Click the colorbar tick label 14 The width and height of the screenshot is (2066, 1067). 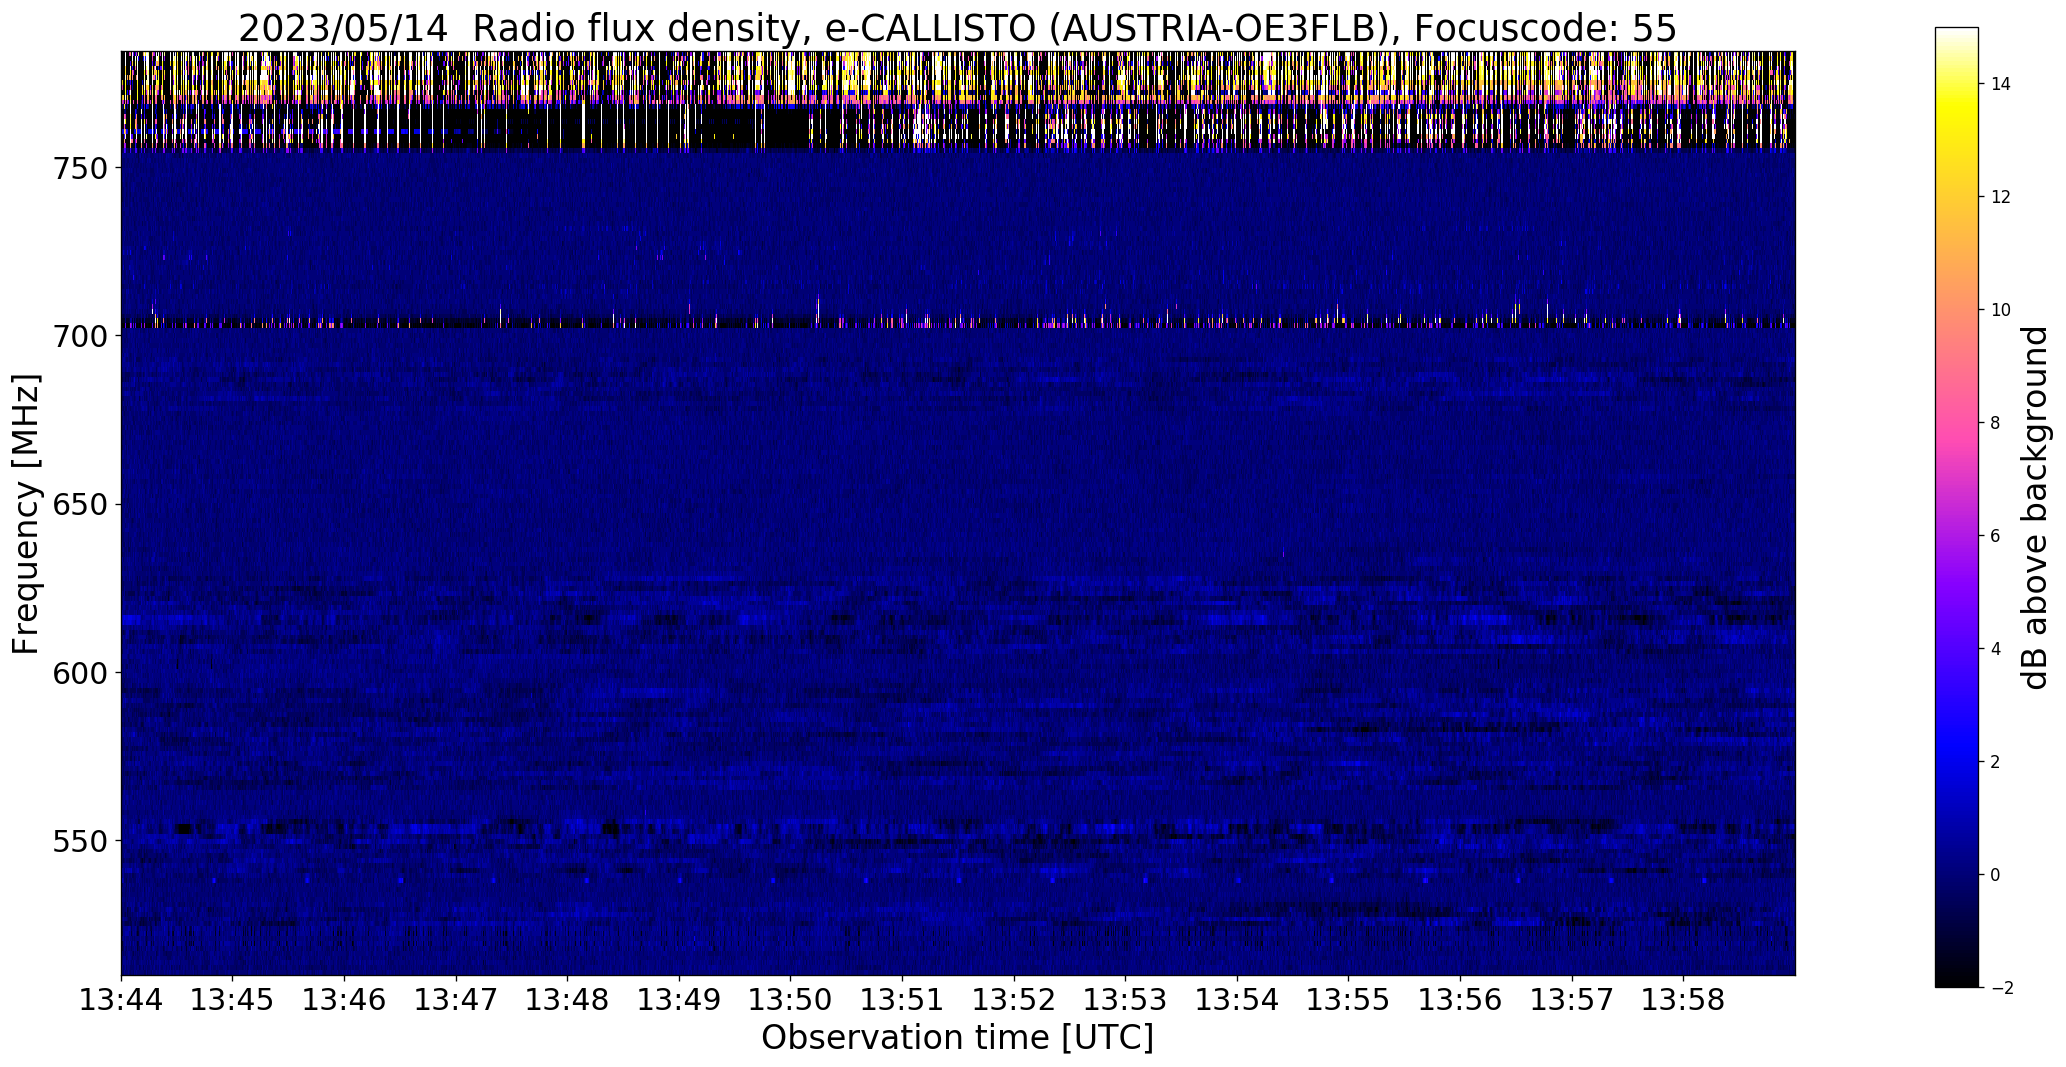(2001, 84)
